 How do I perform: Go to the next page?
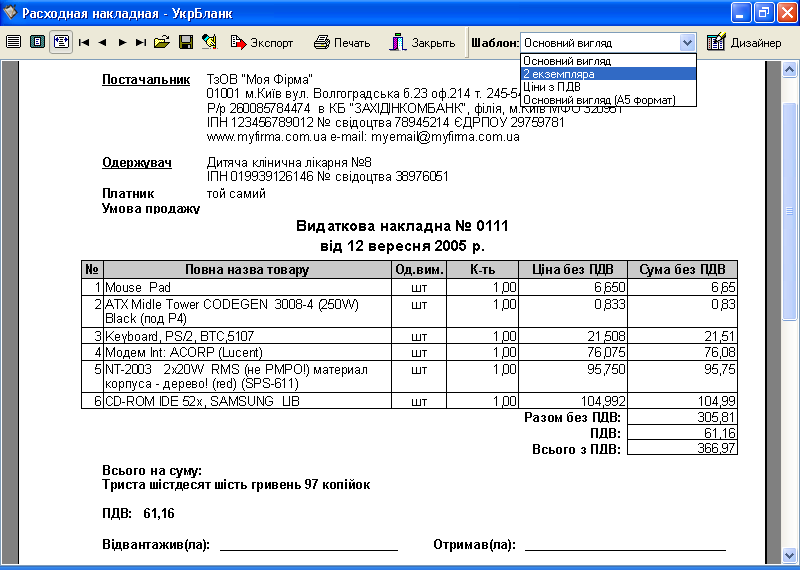coord(122,43)
